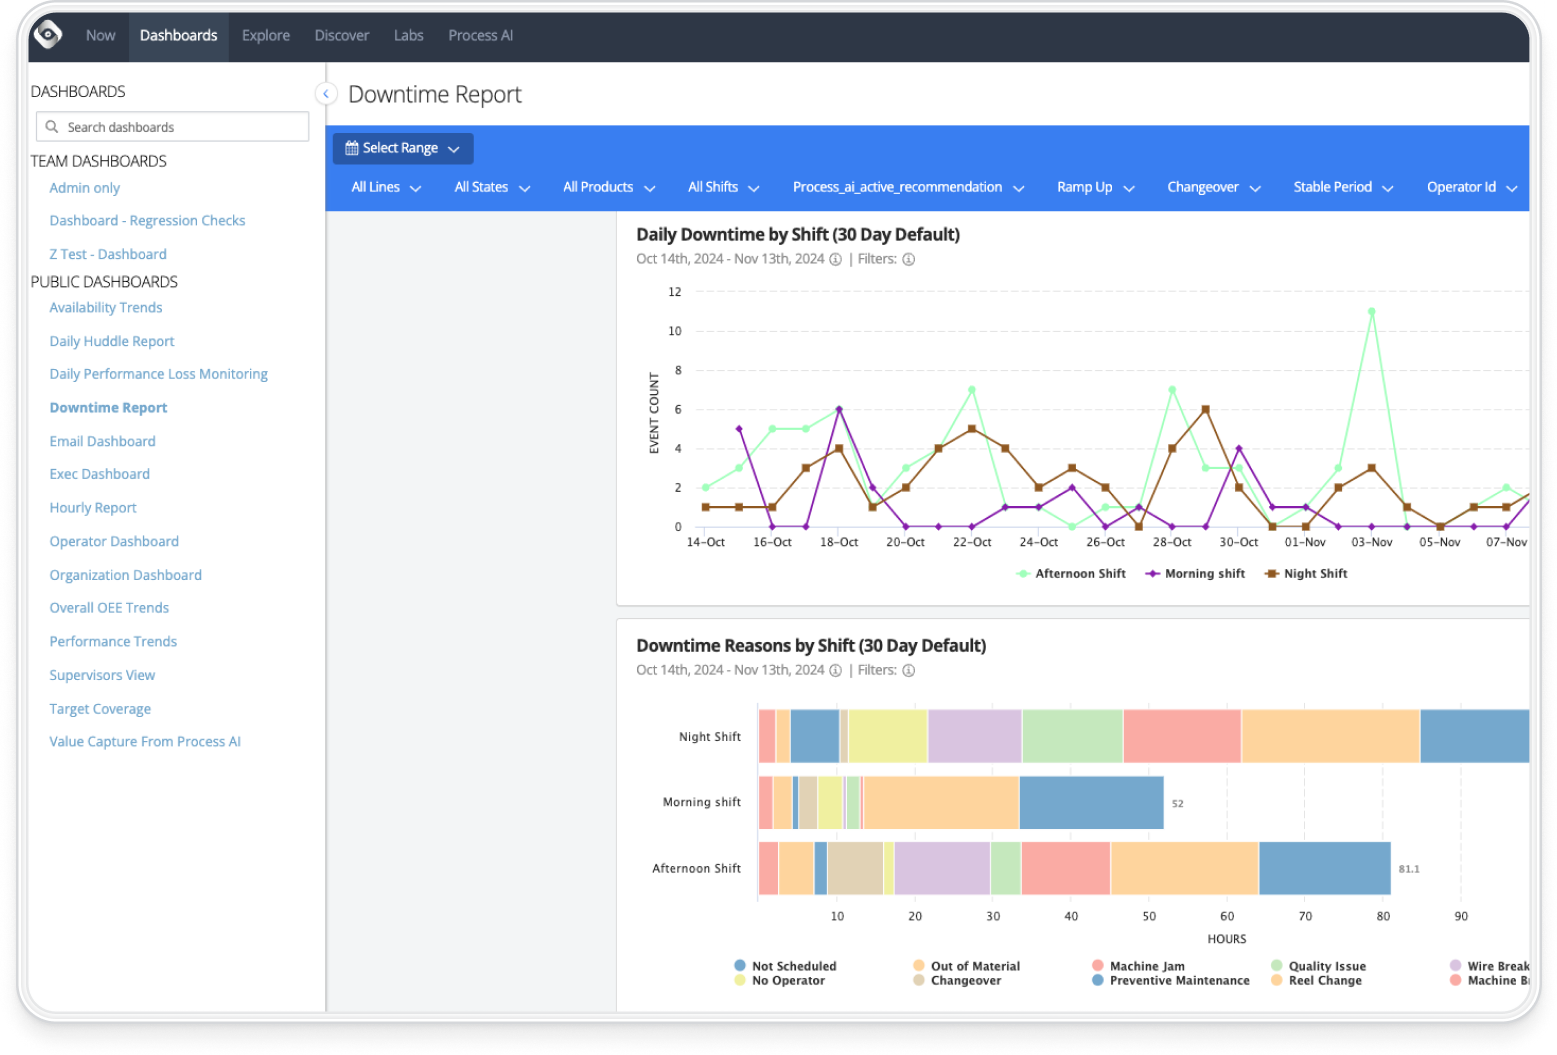Click the info icon next to Downtime Reasons Filters

pos(908,670)
